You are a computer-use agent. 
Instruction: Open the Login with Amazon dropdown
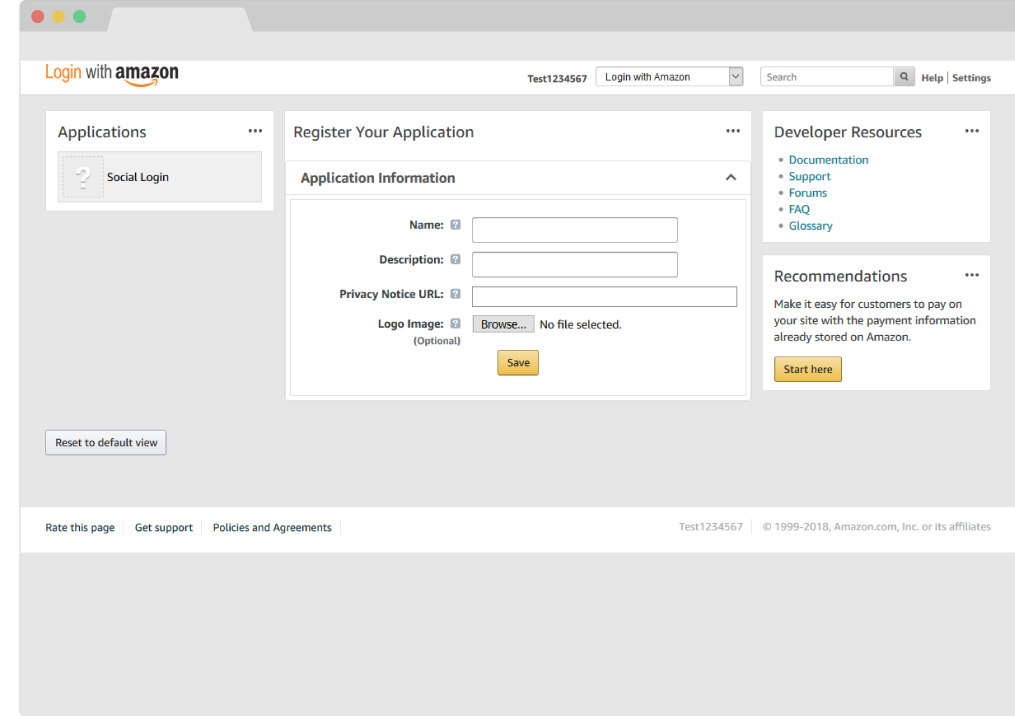coord(669,77)
